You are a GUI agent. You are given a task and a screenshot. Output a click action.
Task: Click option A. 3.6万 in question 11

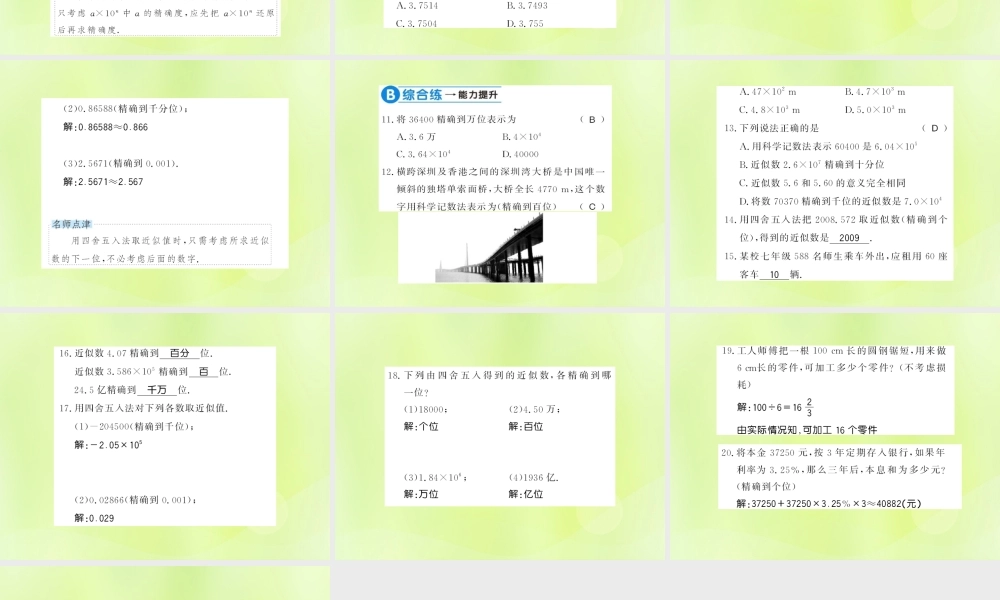coord(416,136)
